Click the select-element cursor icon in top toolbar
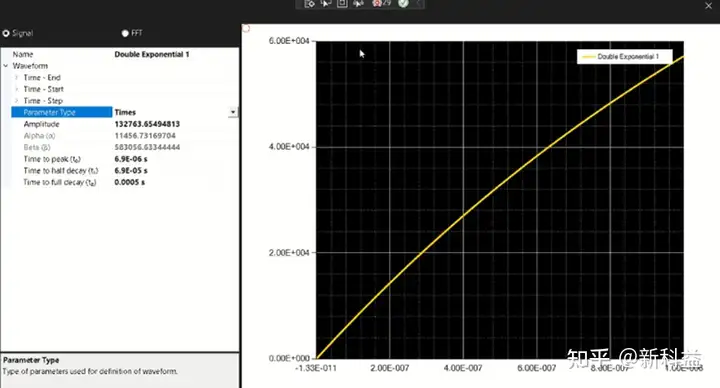This screenshot has width=720, height=388. [x=326, y=4]
